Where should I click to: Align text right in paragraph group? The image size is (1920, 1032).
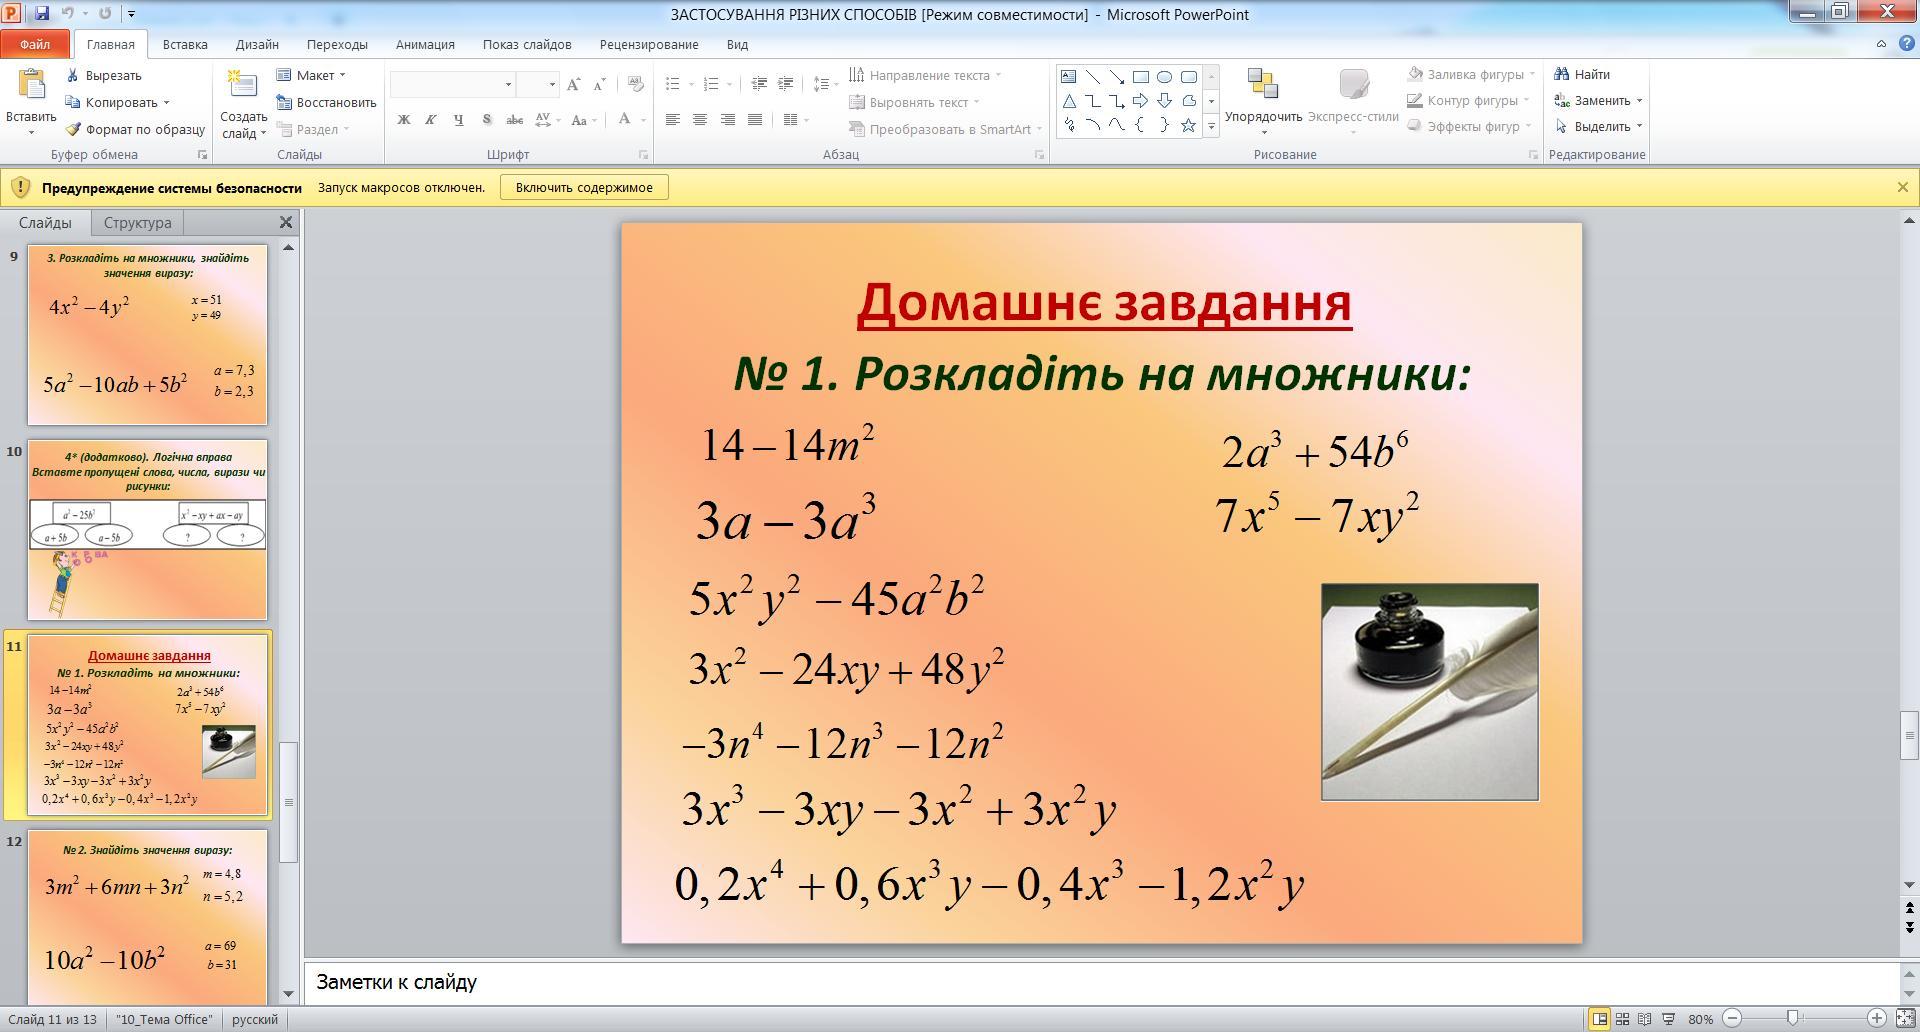pos(728,120)
